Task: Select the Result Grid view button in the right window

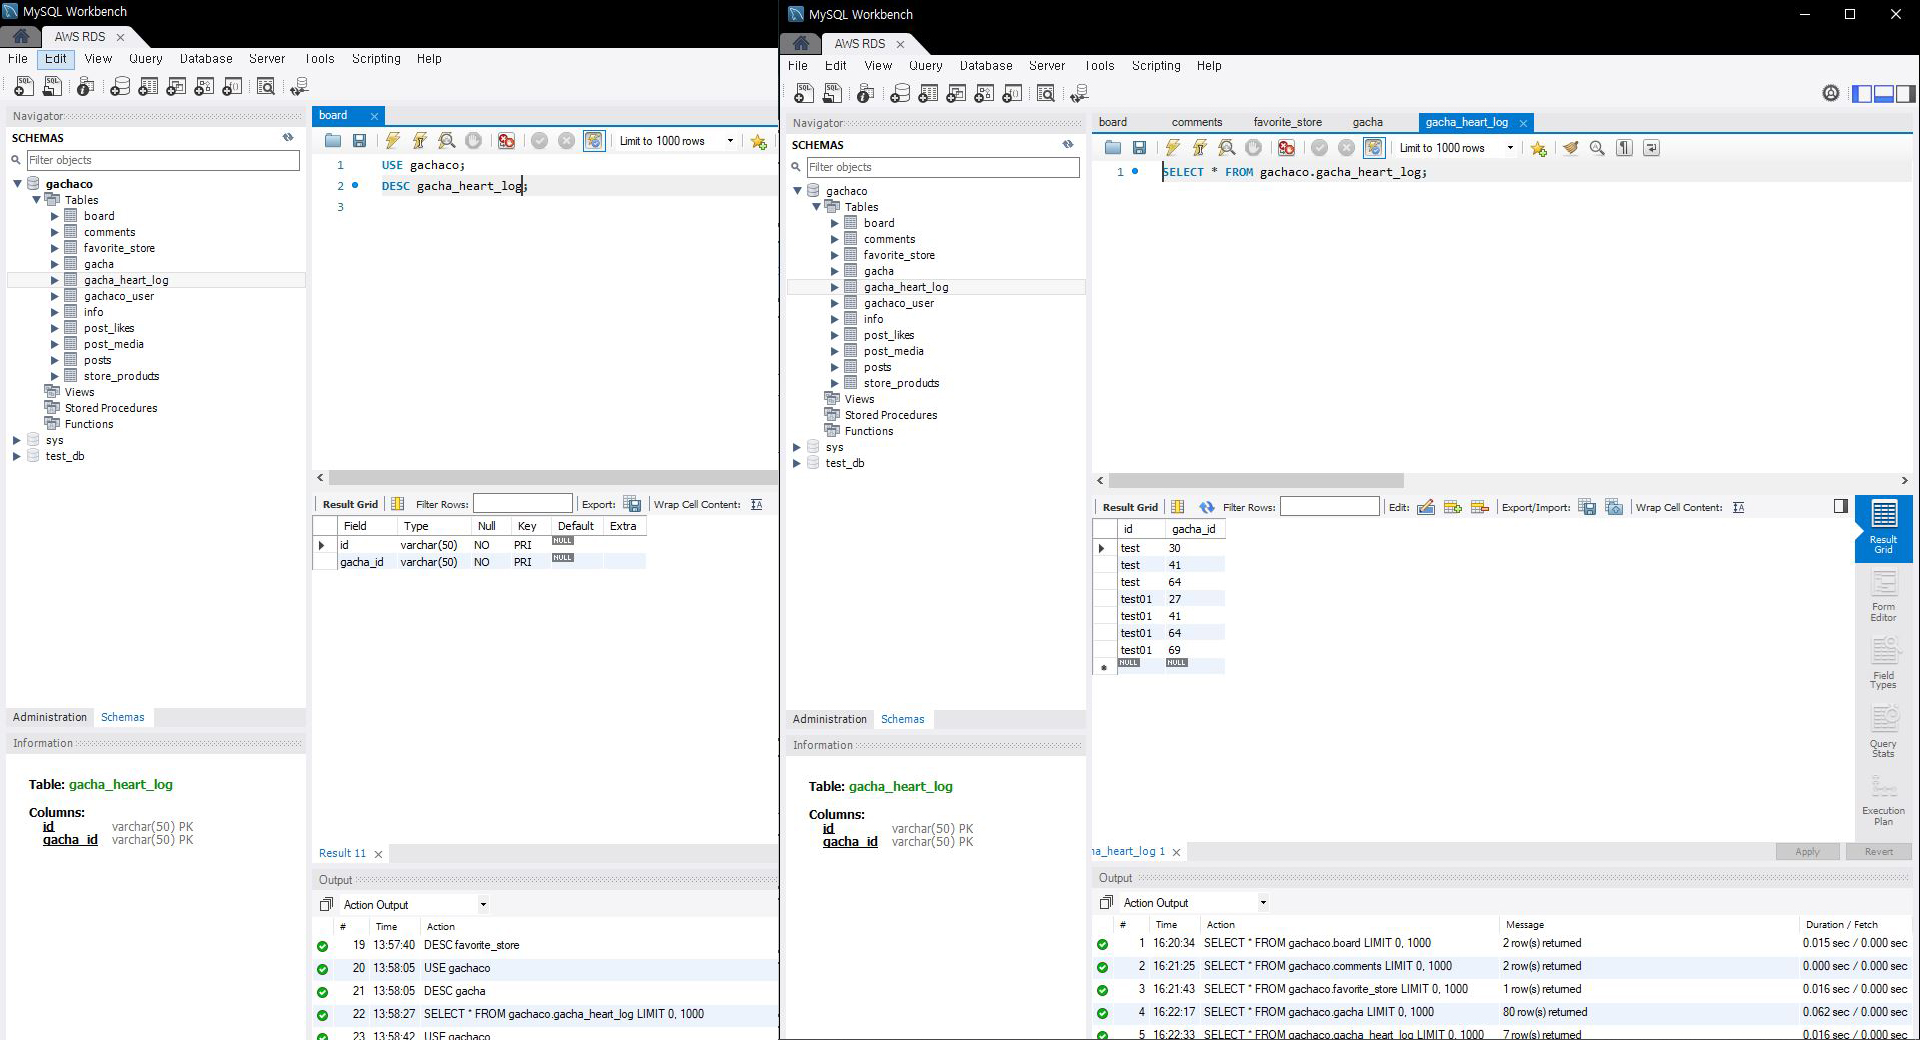Action: pos(1884,529)
